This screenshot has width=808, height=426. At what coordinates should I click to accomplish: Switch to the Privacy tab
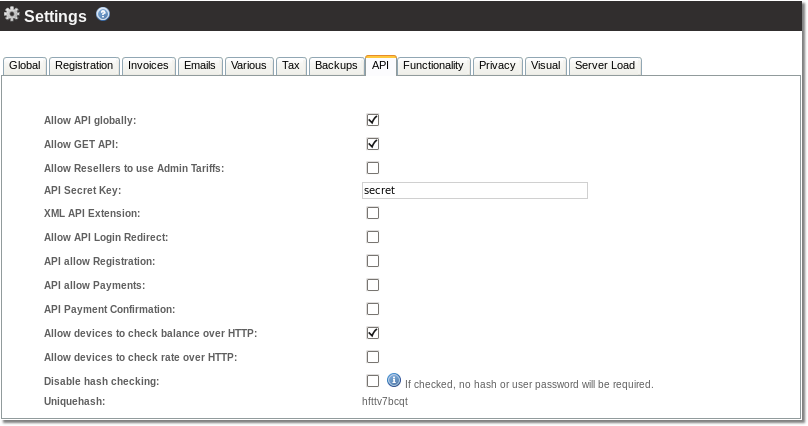click(x=497, y=66)
